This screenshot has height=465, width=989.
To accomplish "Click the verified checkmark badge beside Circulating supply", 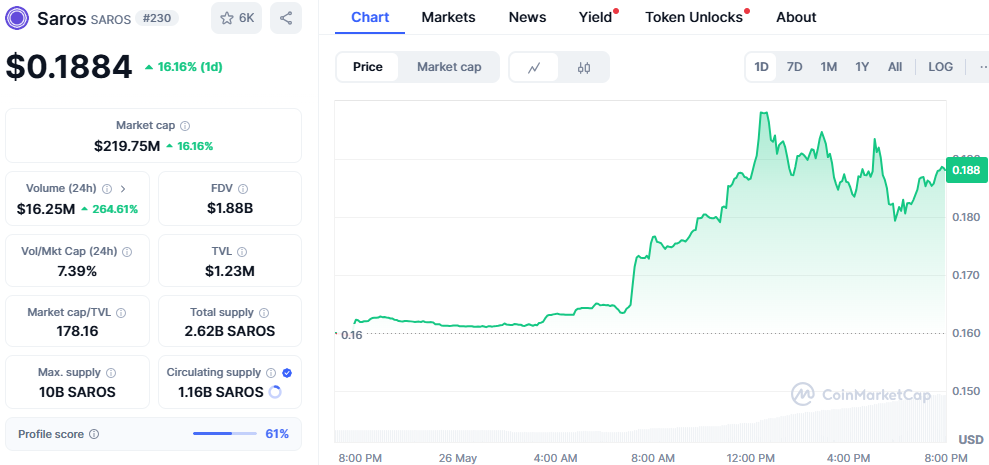I will click(x=287, y=373).
